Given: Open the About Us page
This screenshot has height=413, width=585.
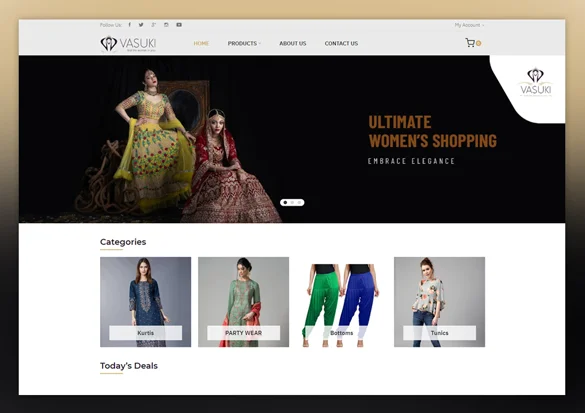Looking at the screenshot, I should (293, 43).
